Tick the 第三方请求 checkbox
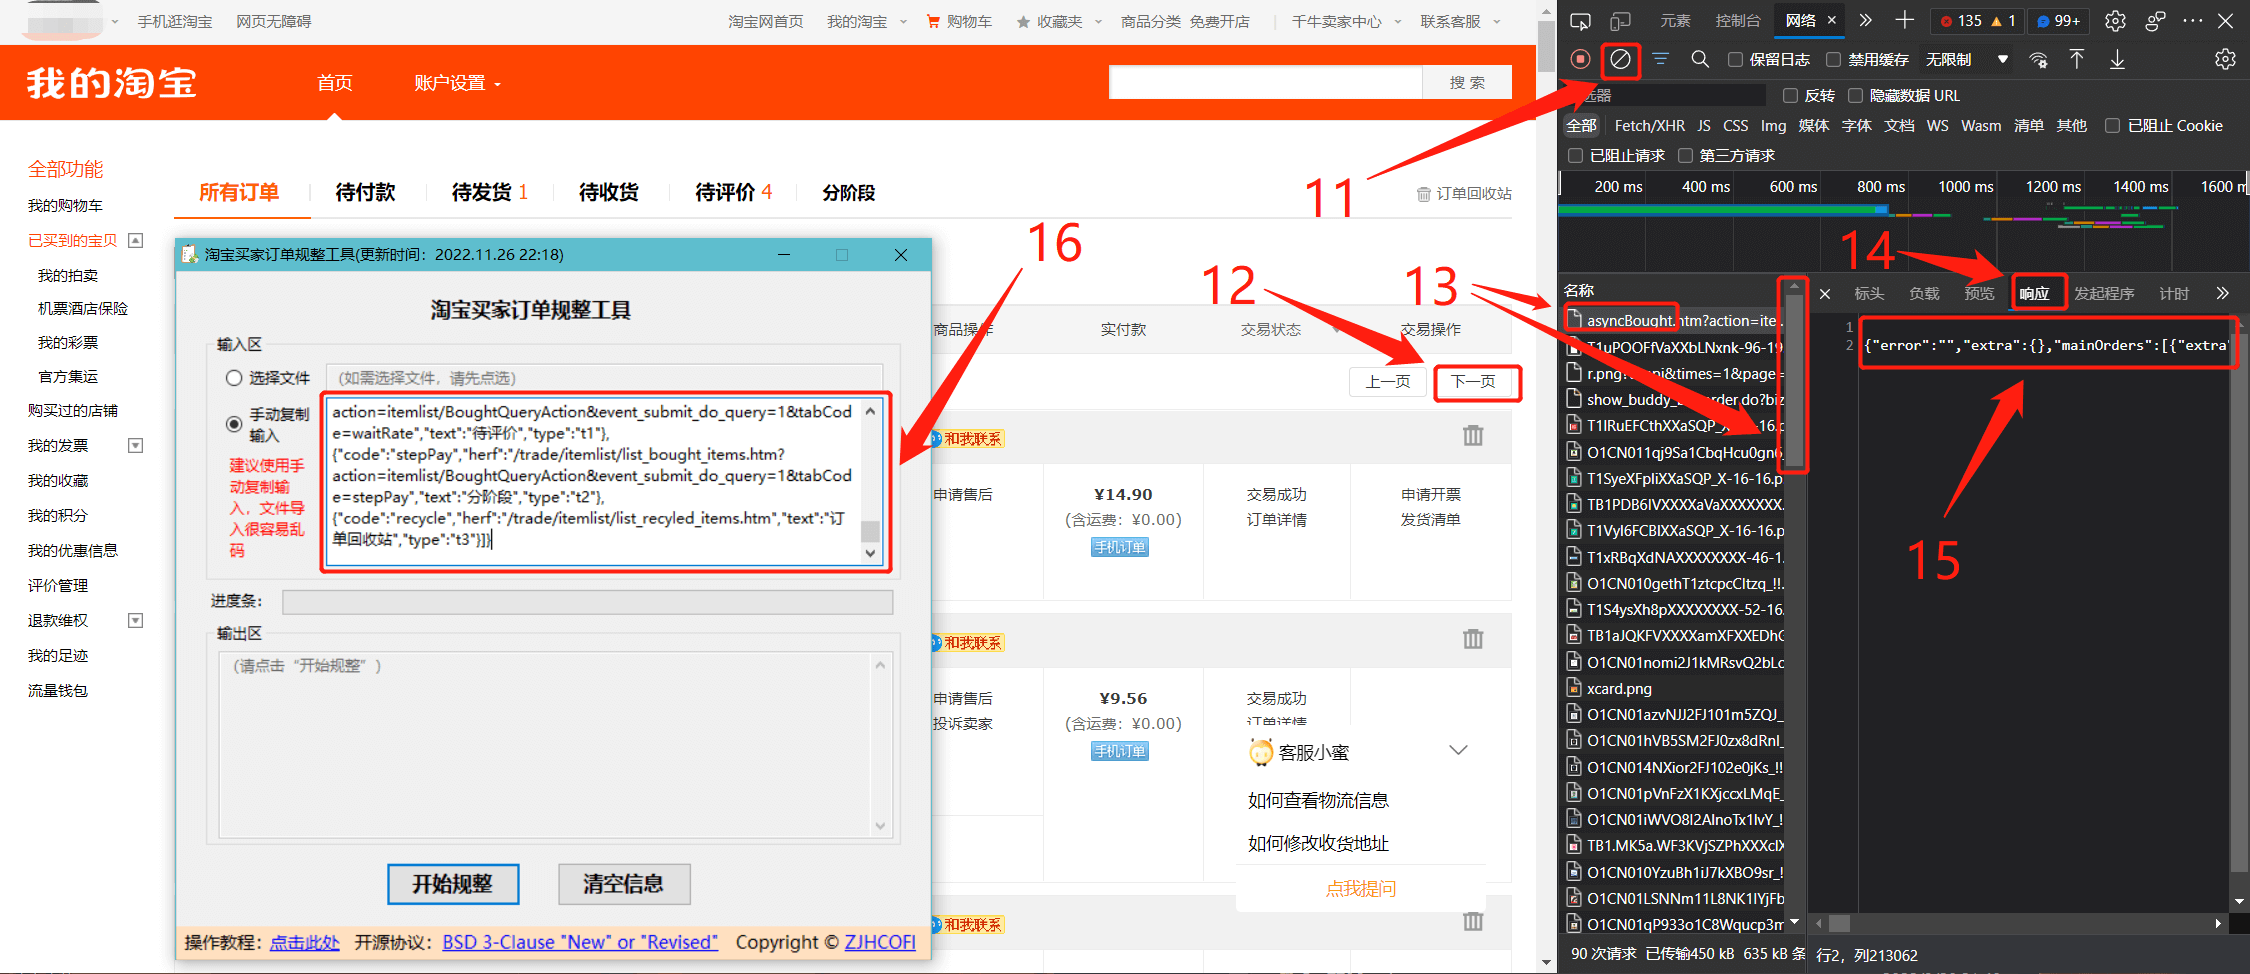The image size is (2250, 974). 1685,156
